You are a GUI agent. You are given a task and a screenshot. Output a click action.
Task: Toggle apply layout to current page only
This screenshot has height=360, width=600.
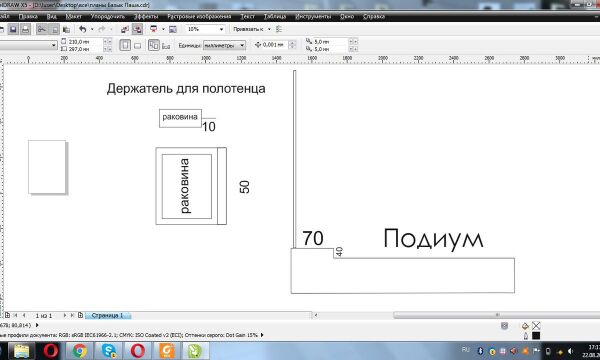click(x=166, y=46)
